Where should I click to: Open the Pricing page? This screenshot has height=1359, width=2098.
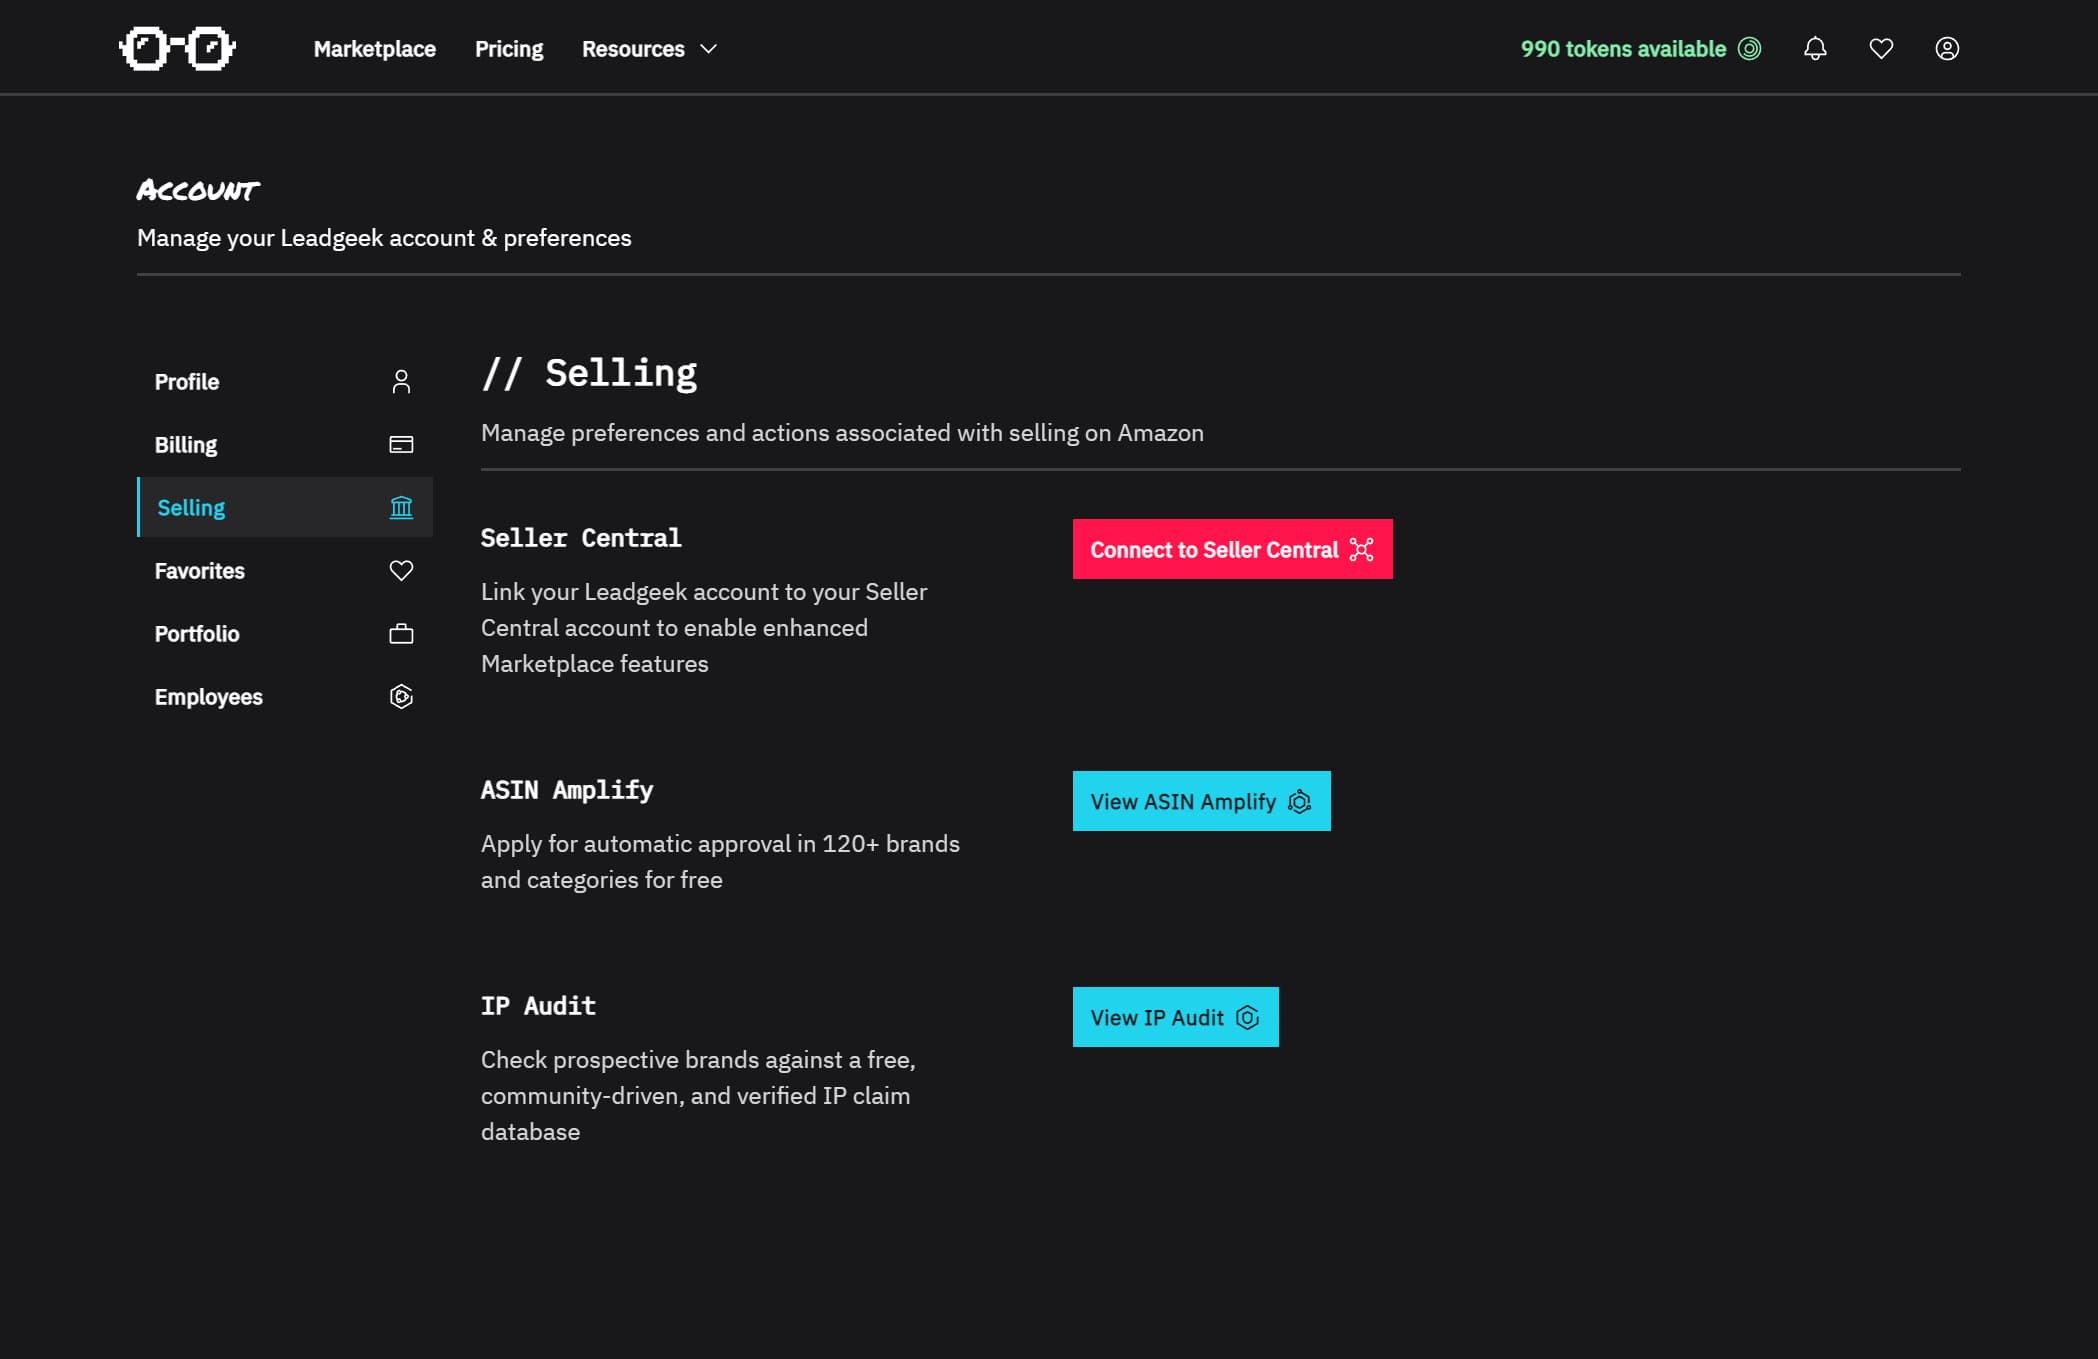tap(509, 48)
